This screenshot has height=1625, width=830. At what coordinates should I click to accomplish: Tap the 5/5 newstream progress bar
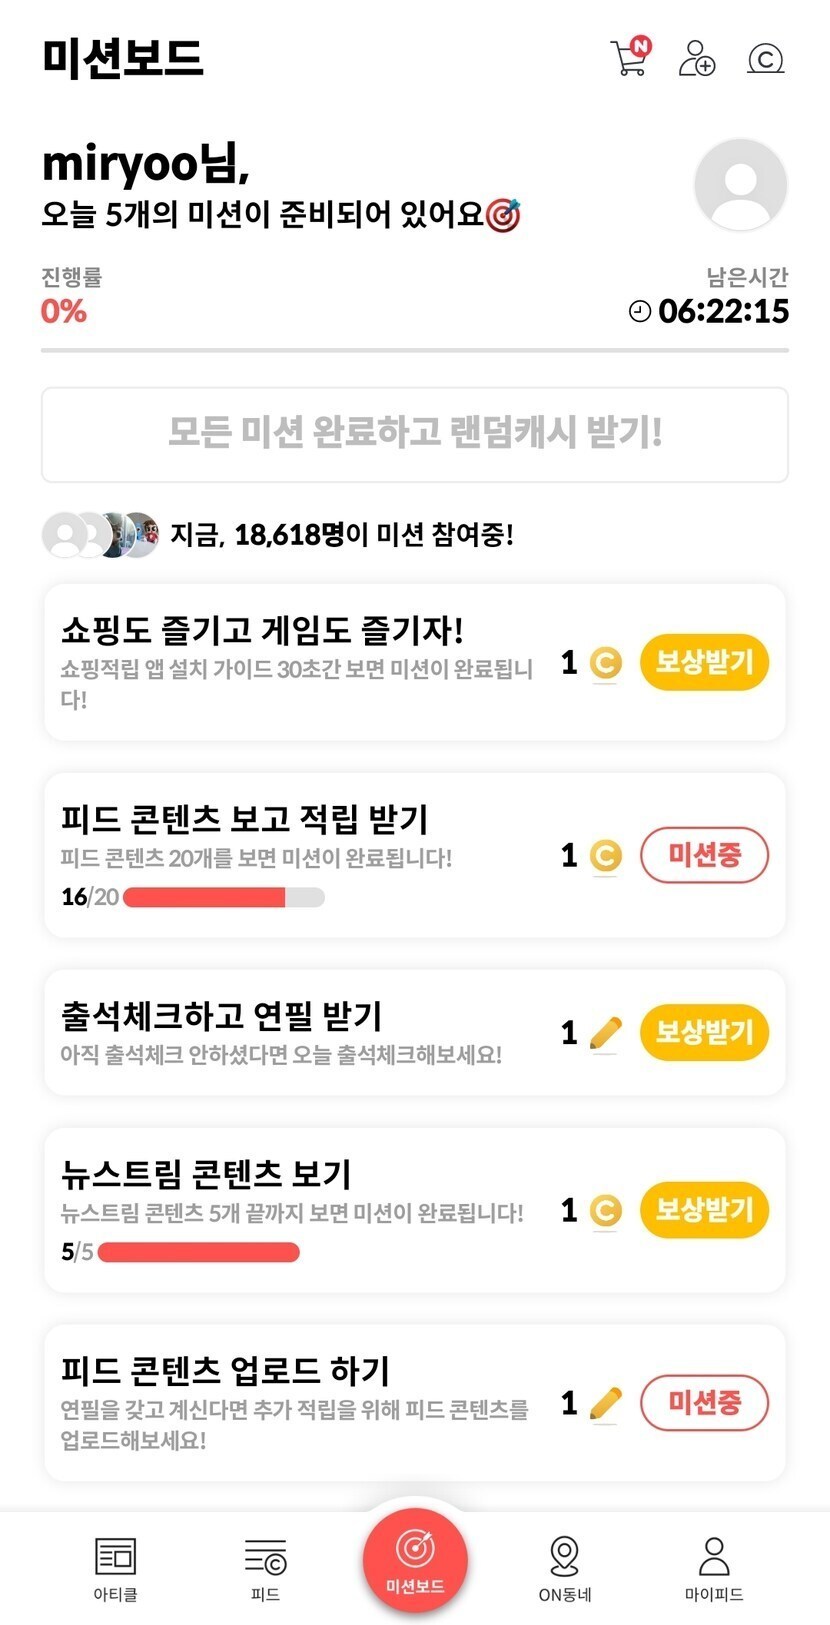pyautogui.click(x=199, y=1252)
